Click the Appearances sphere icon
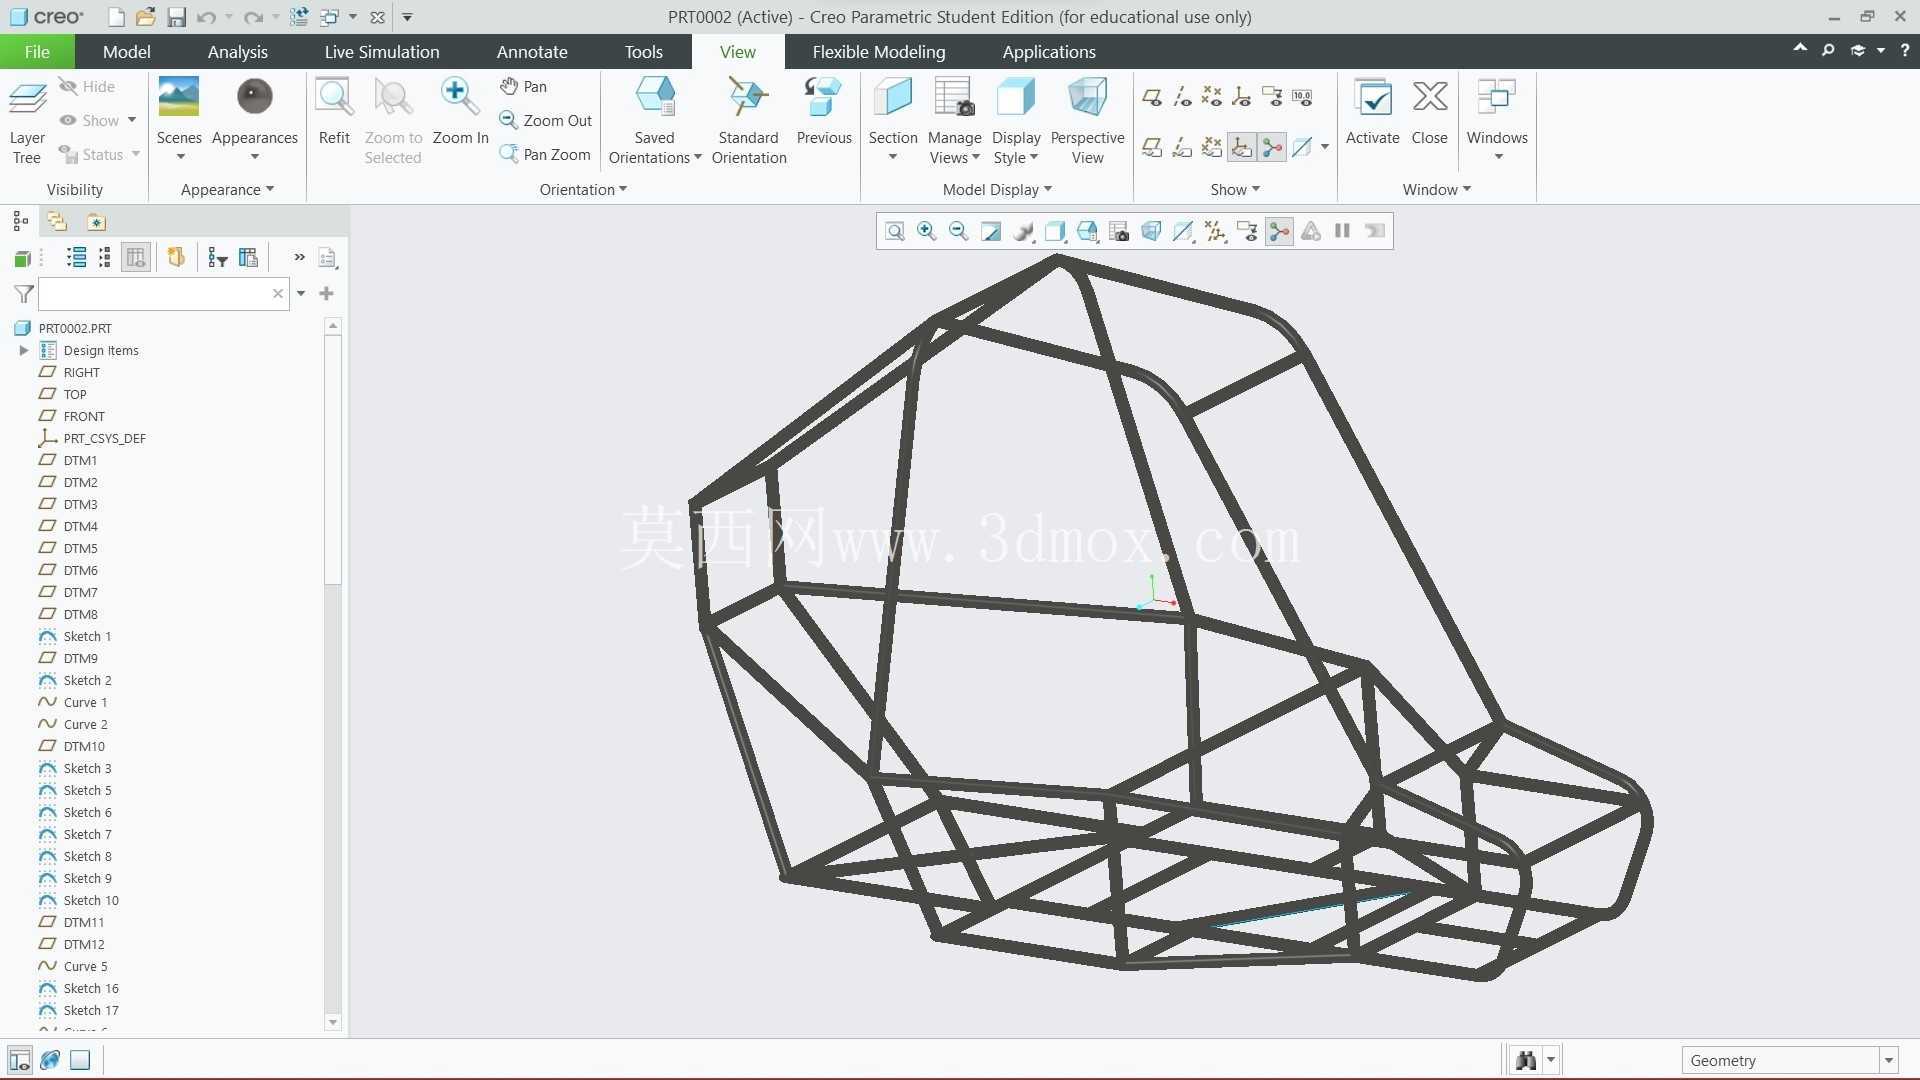1920x1080 pixels. coord(255,97)
